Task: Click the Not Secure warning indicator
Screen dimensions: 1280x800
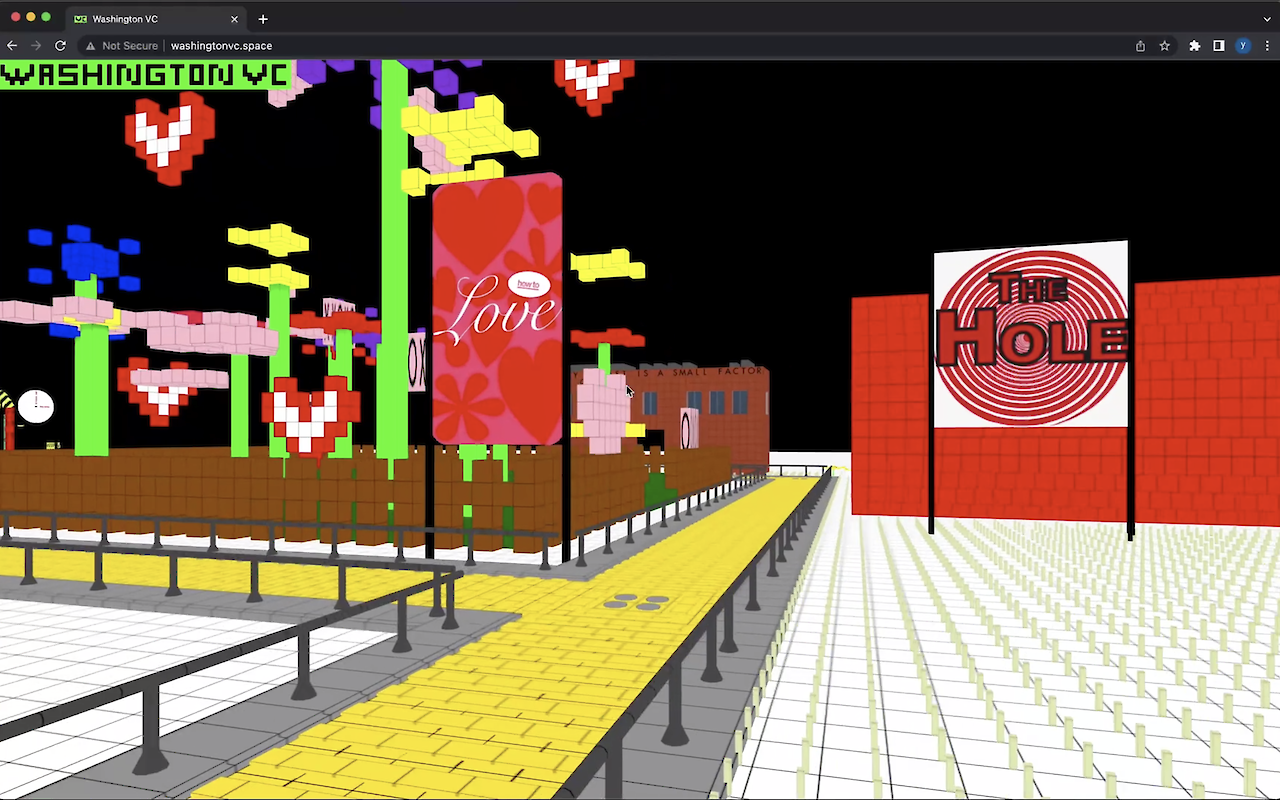Action: 121,46
